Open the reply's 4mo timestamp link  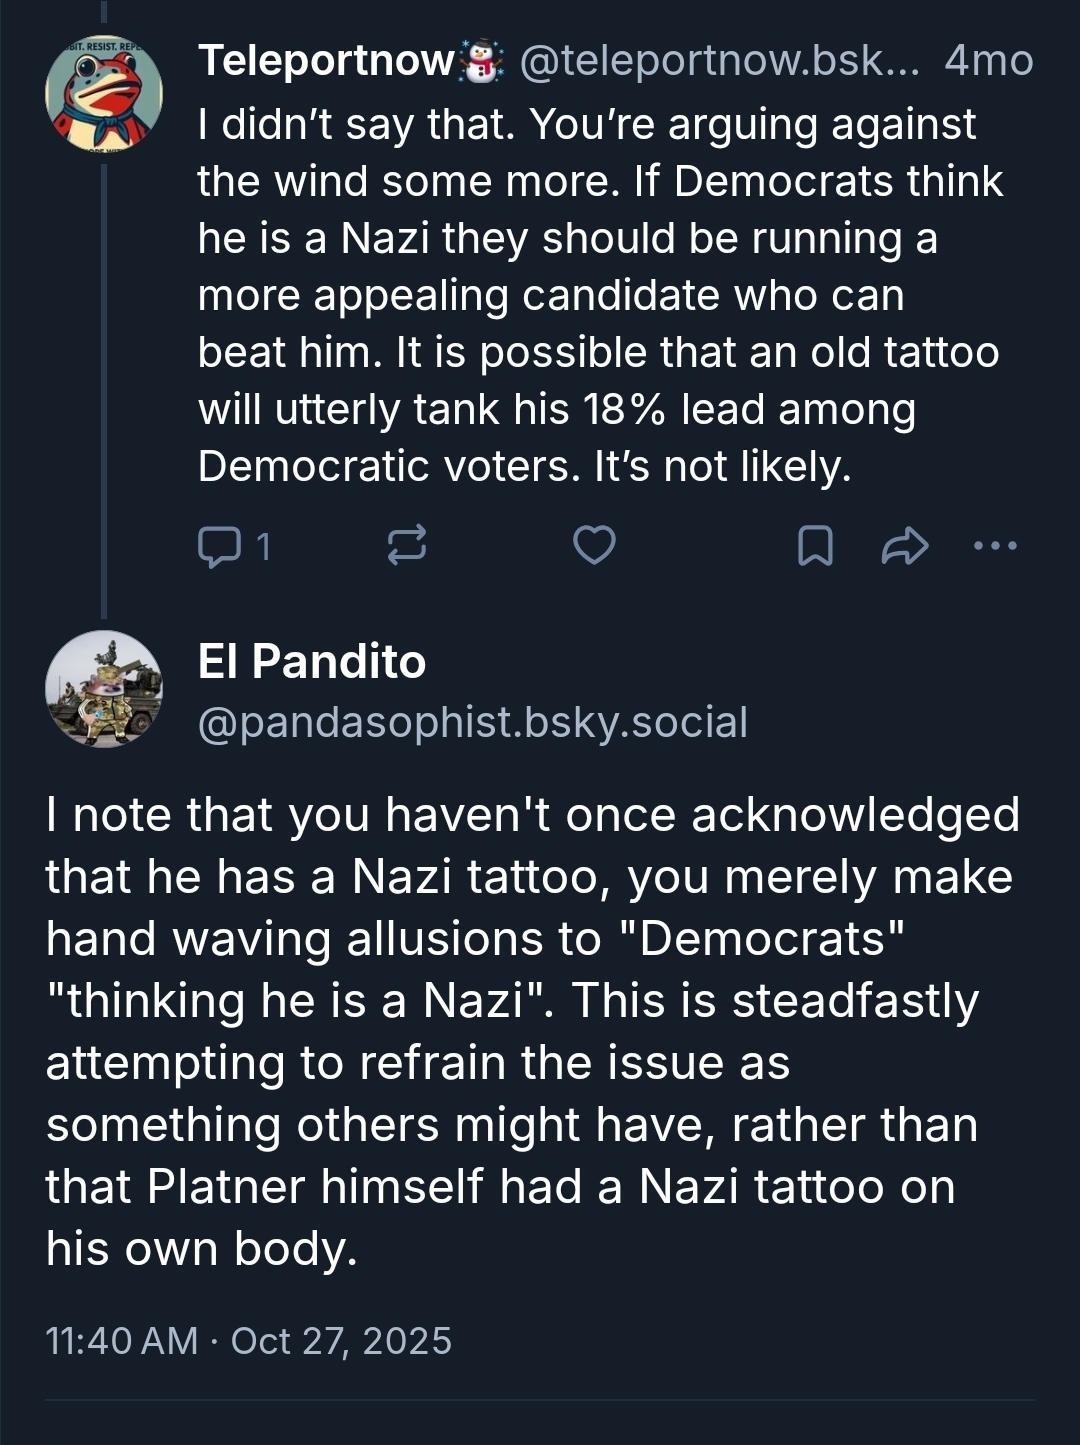[988, 61]
